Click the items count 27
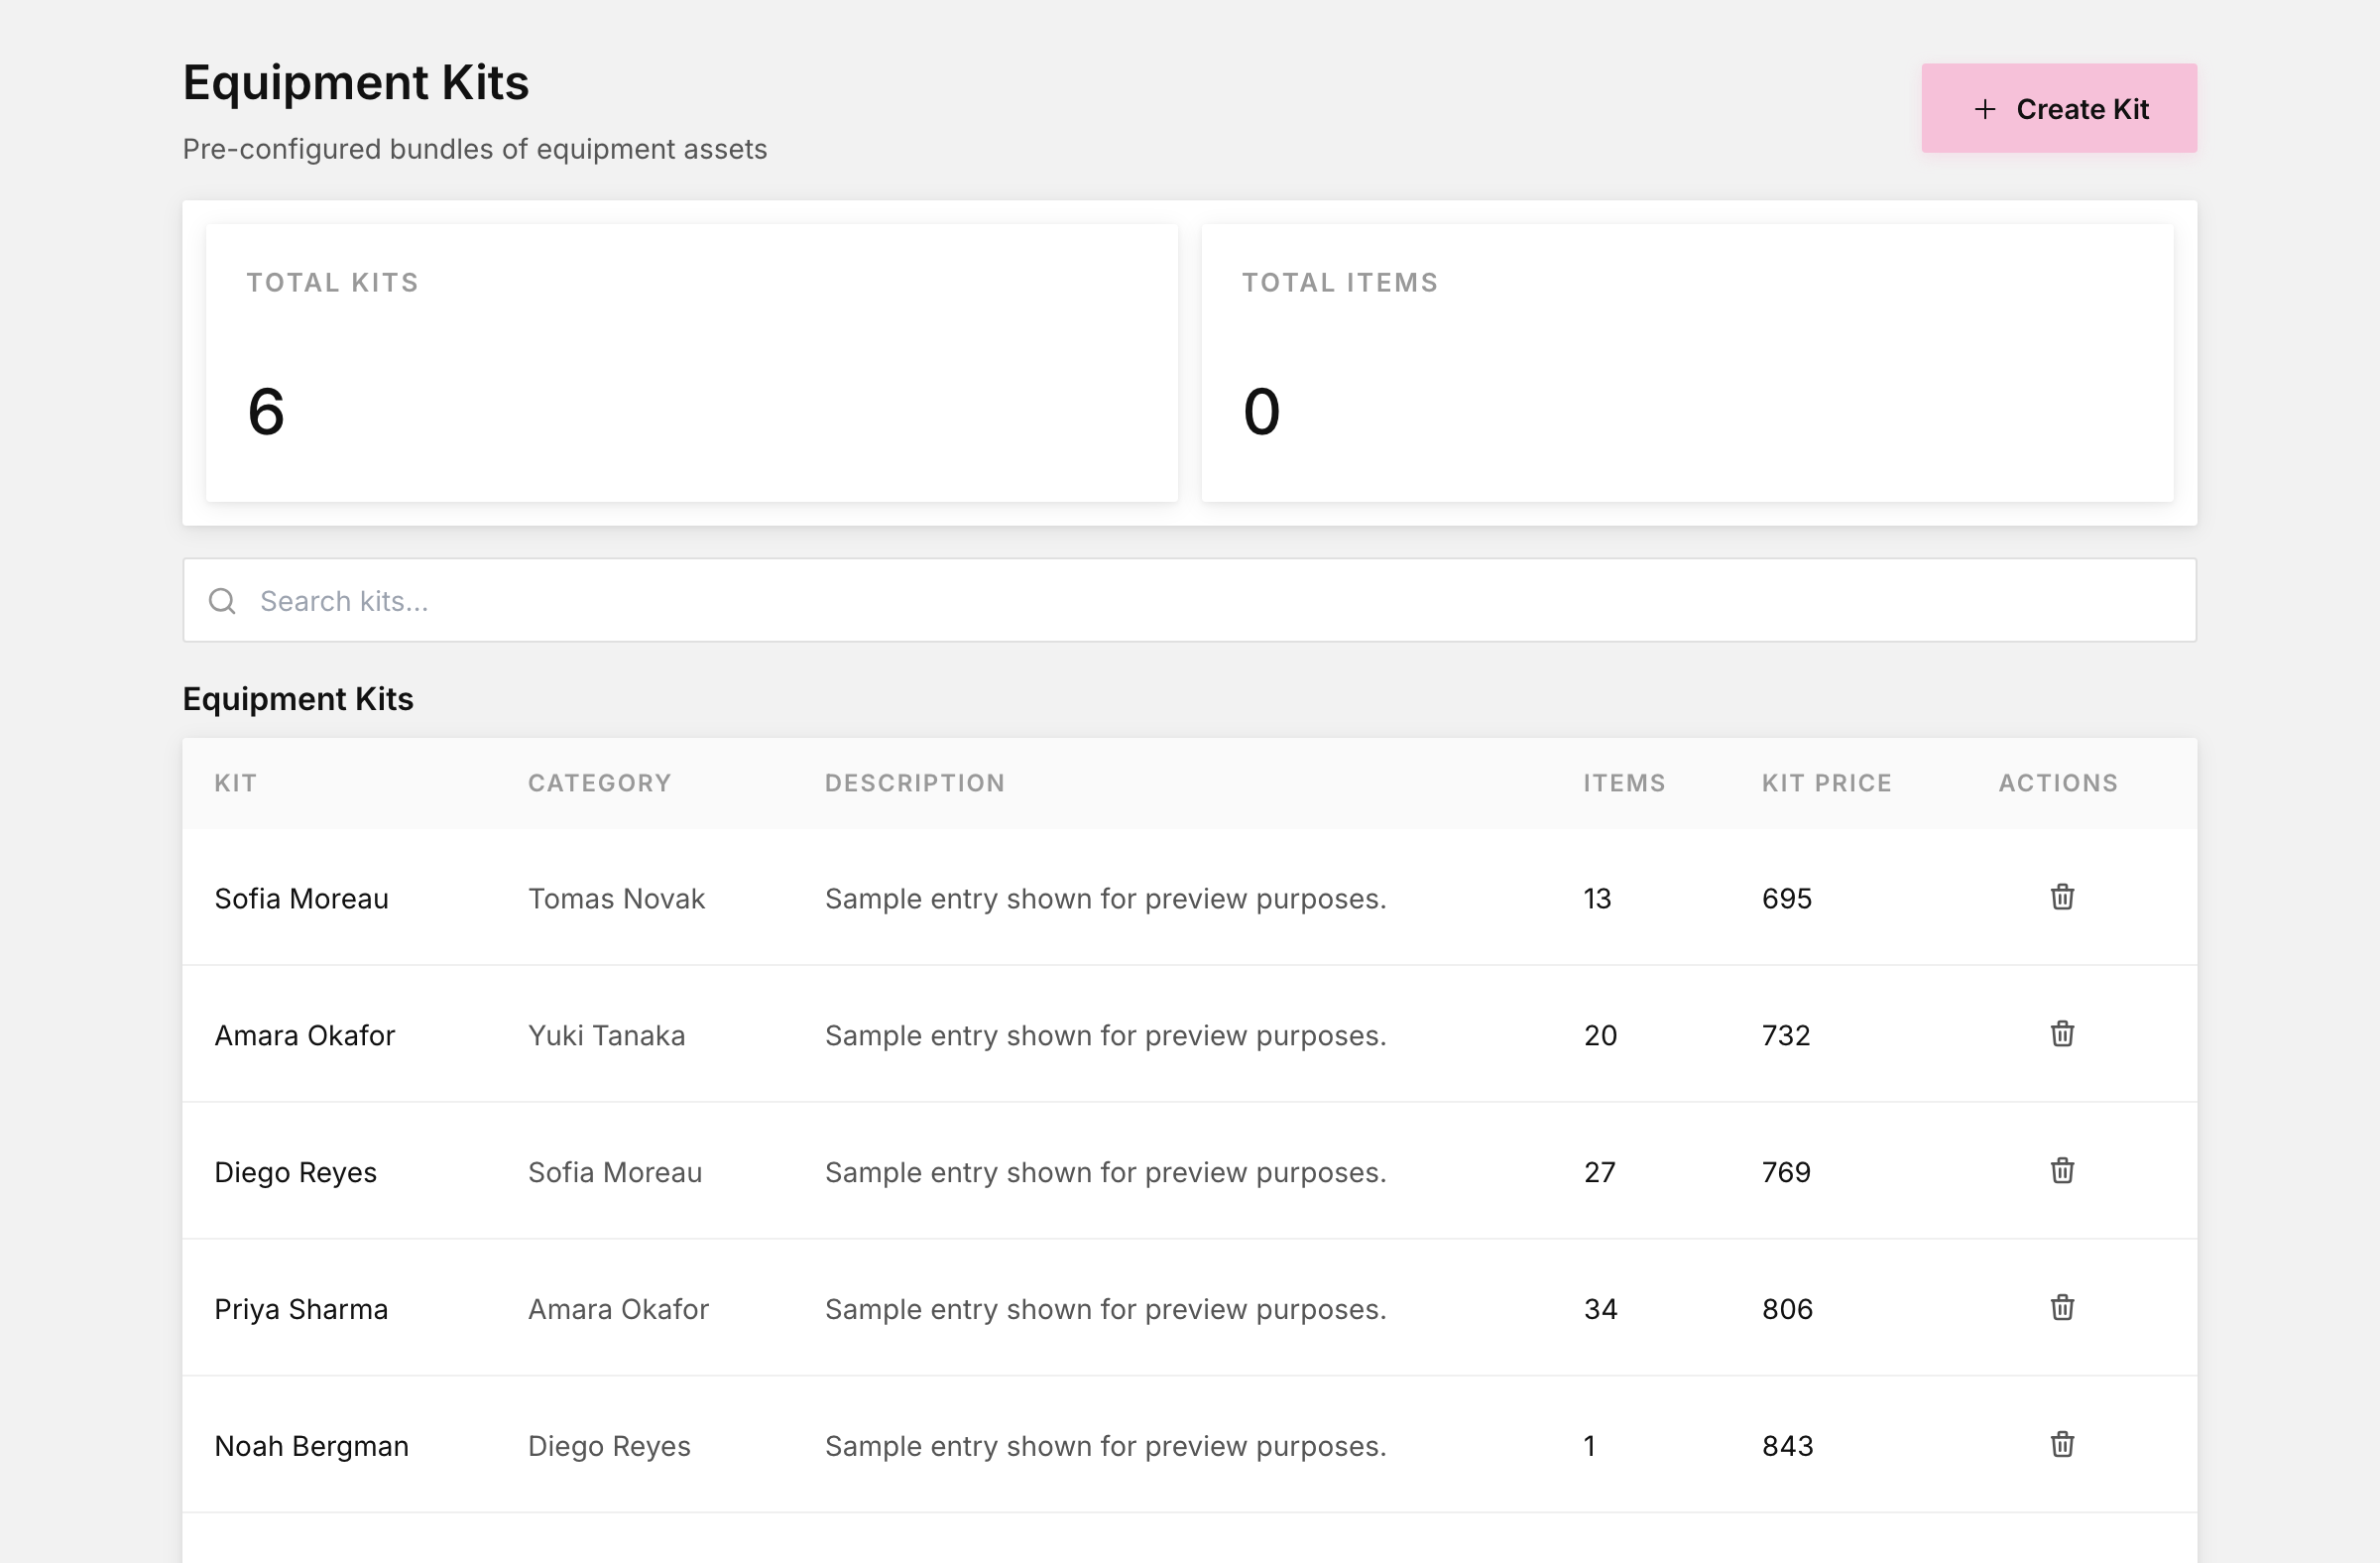Image resolution: width=2380 pixels, height=1563 pixels. pyautogui.click(x=1599, y=1172)
